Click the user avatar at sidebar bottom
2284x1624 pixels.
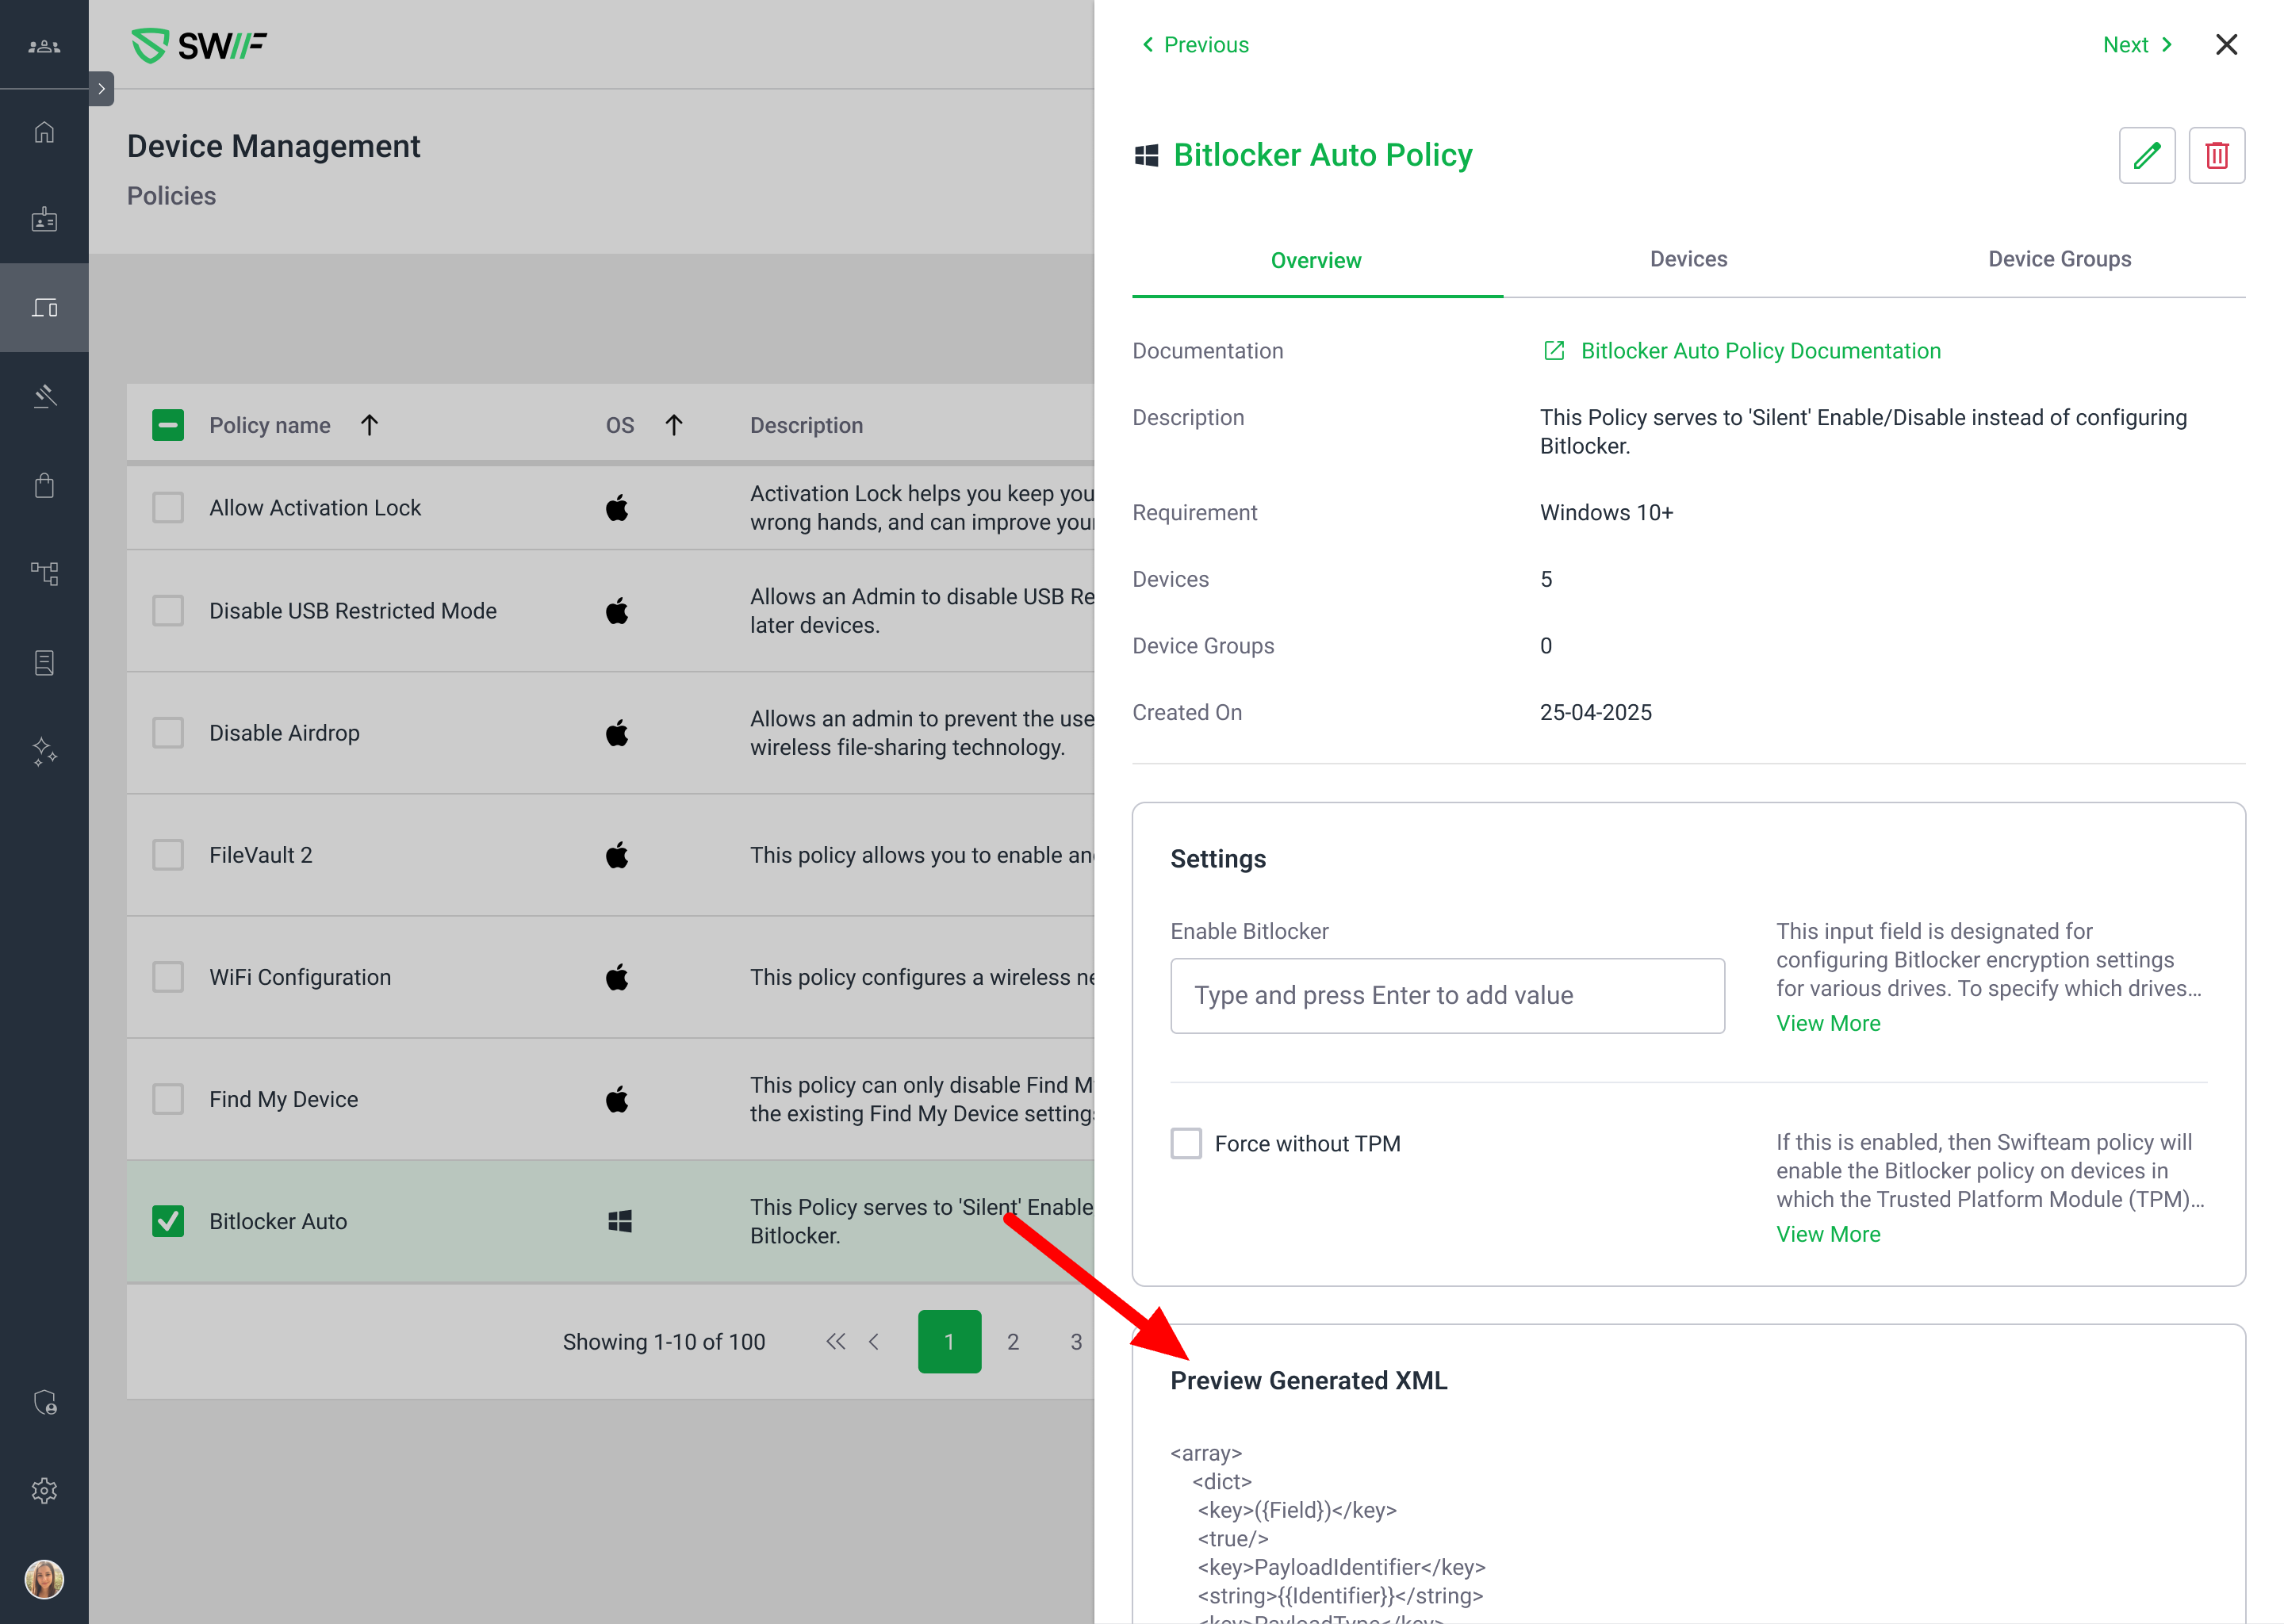coord(44,1579)
